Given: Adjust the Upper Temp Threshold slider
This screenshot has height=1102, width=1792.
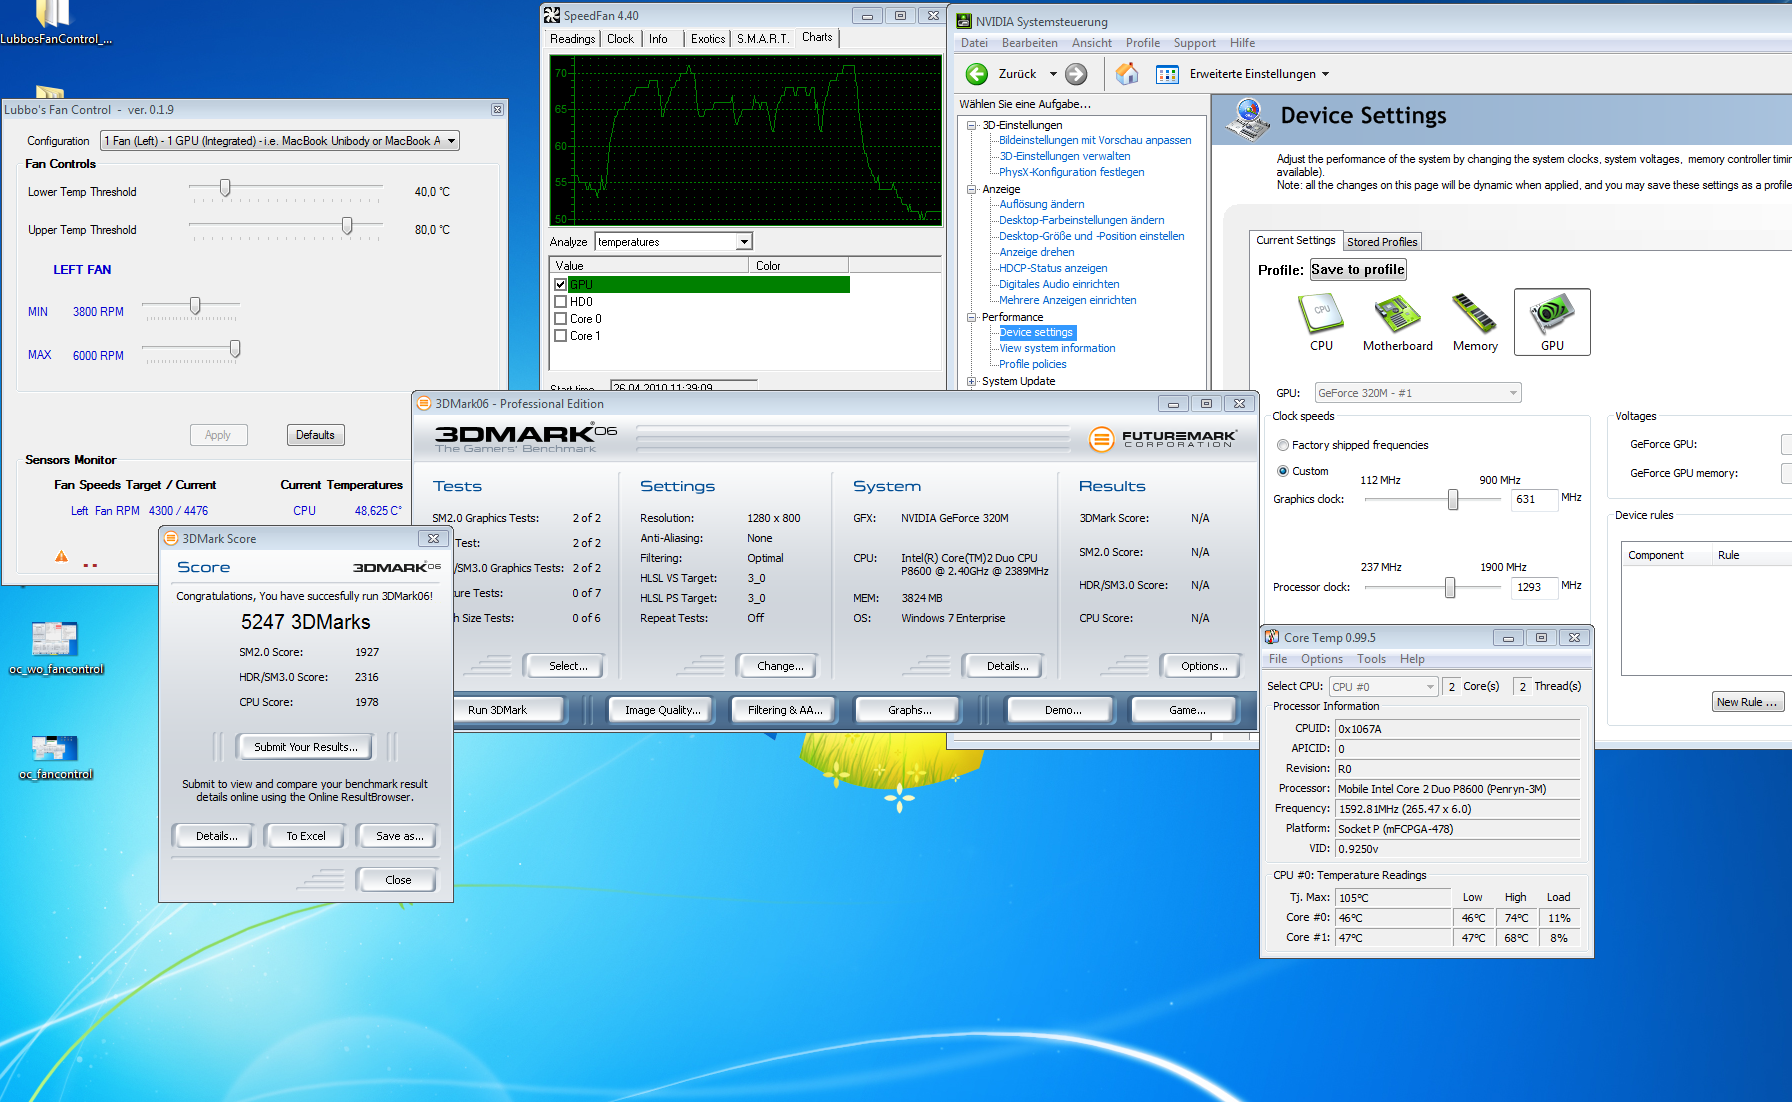Looking at the screenshot, I should click(x=347, y=226).
